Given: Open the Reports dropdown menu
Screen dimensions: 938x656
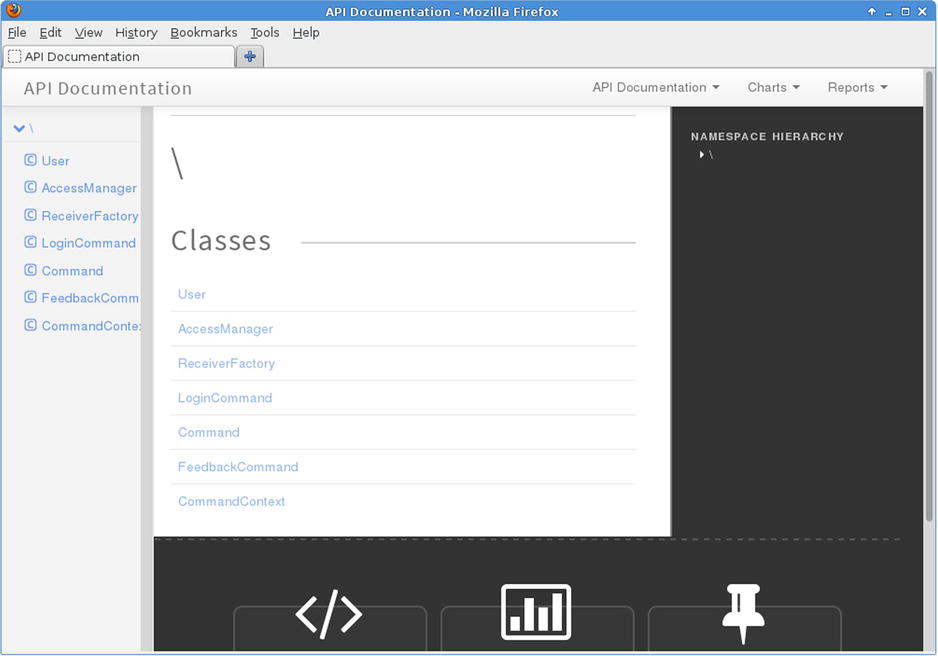Looking at the screenshot, I should coord(857,87).
